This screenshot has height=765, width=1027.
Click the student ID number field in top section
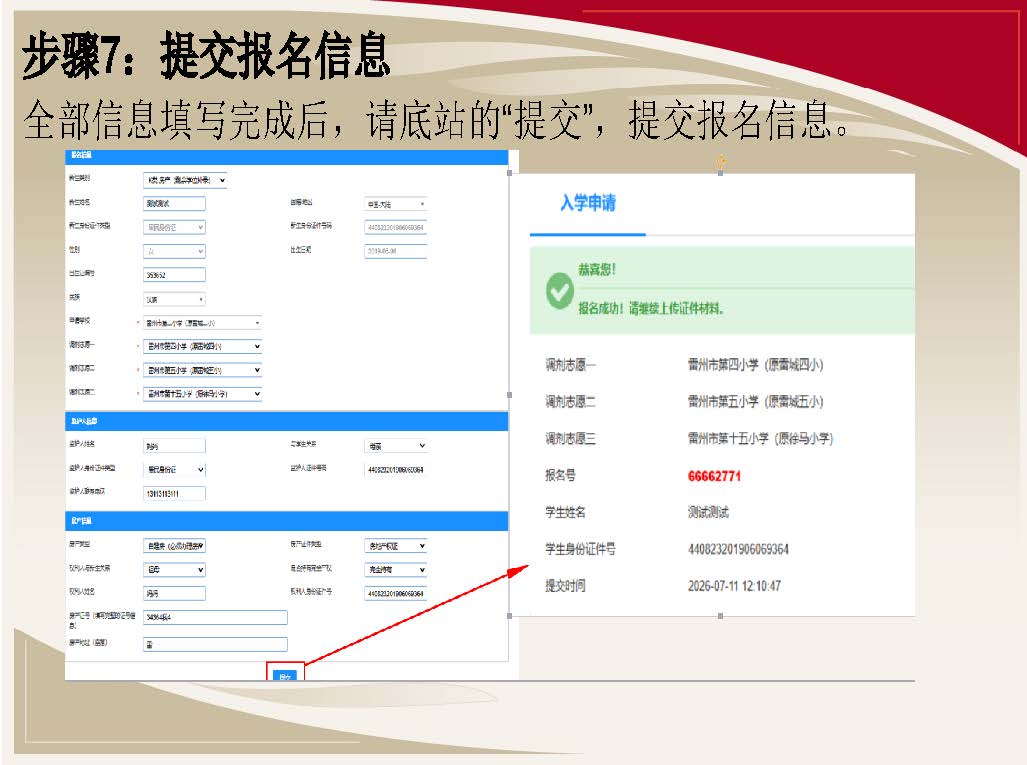coord(396,227)
